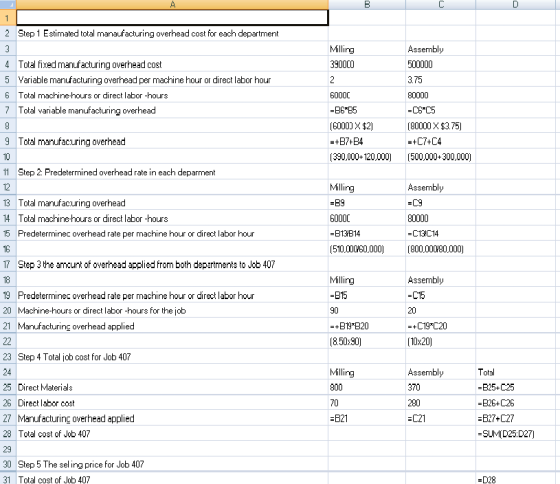Select column C header
The height and width of the screenshot is (484, 560).
(440, 4)
